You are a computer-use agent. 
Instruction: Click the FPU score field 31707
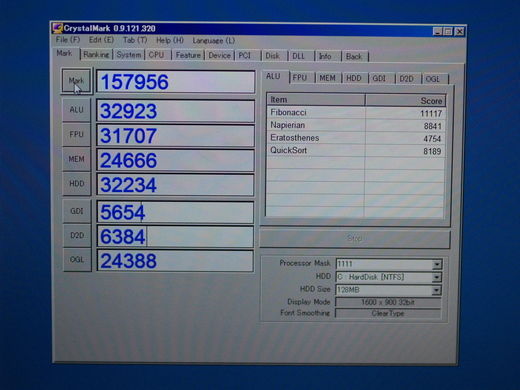(x=175, y=135)
